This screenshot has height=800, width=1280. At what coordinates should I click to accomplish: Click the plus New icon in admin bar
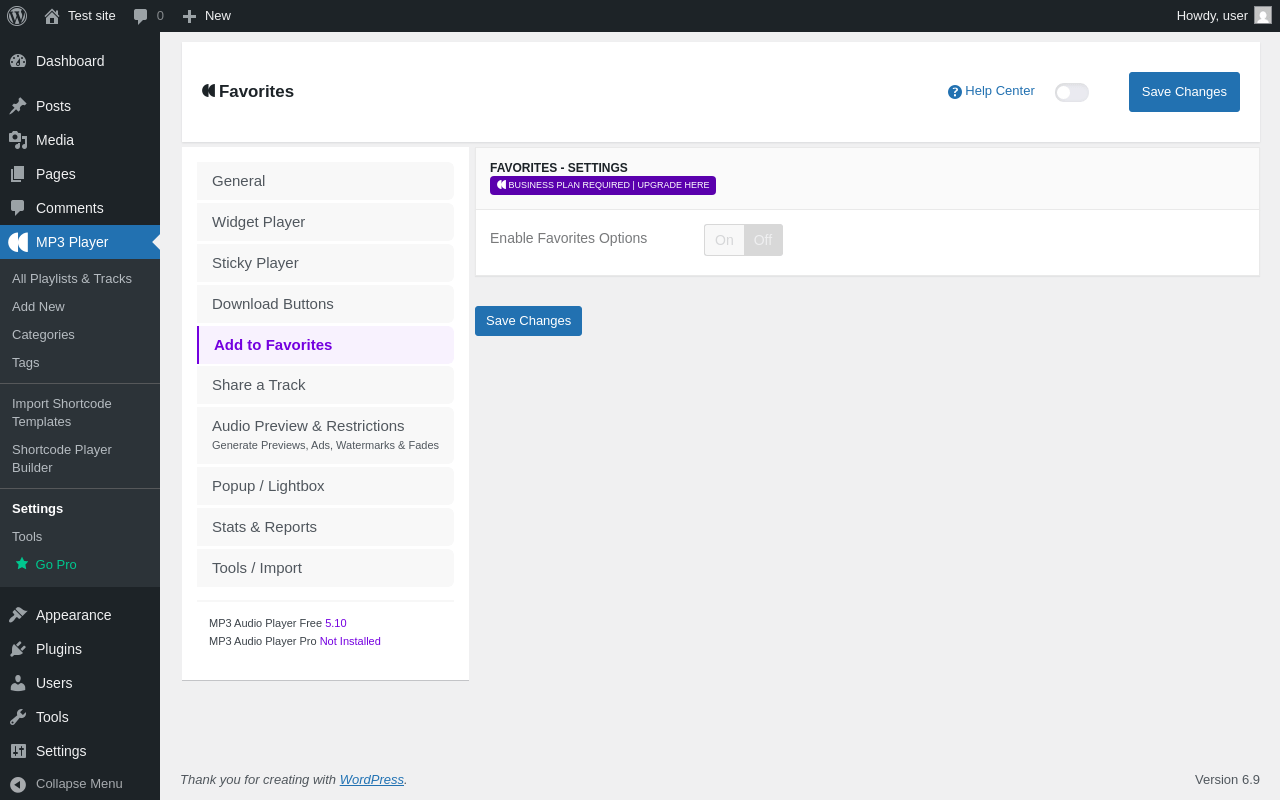pos(189,16)
